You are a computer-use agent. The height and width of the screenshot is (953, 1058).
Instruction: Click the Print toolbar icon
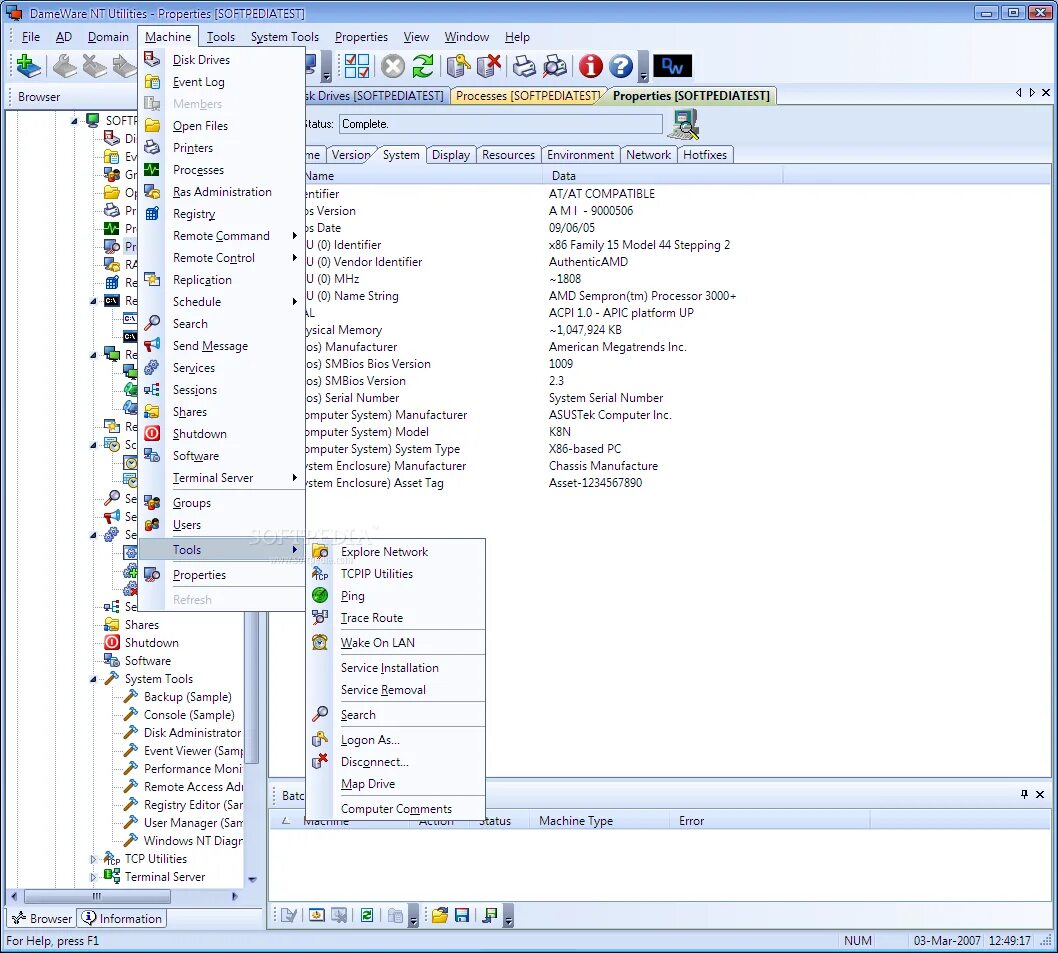point(524,66)
